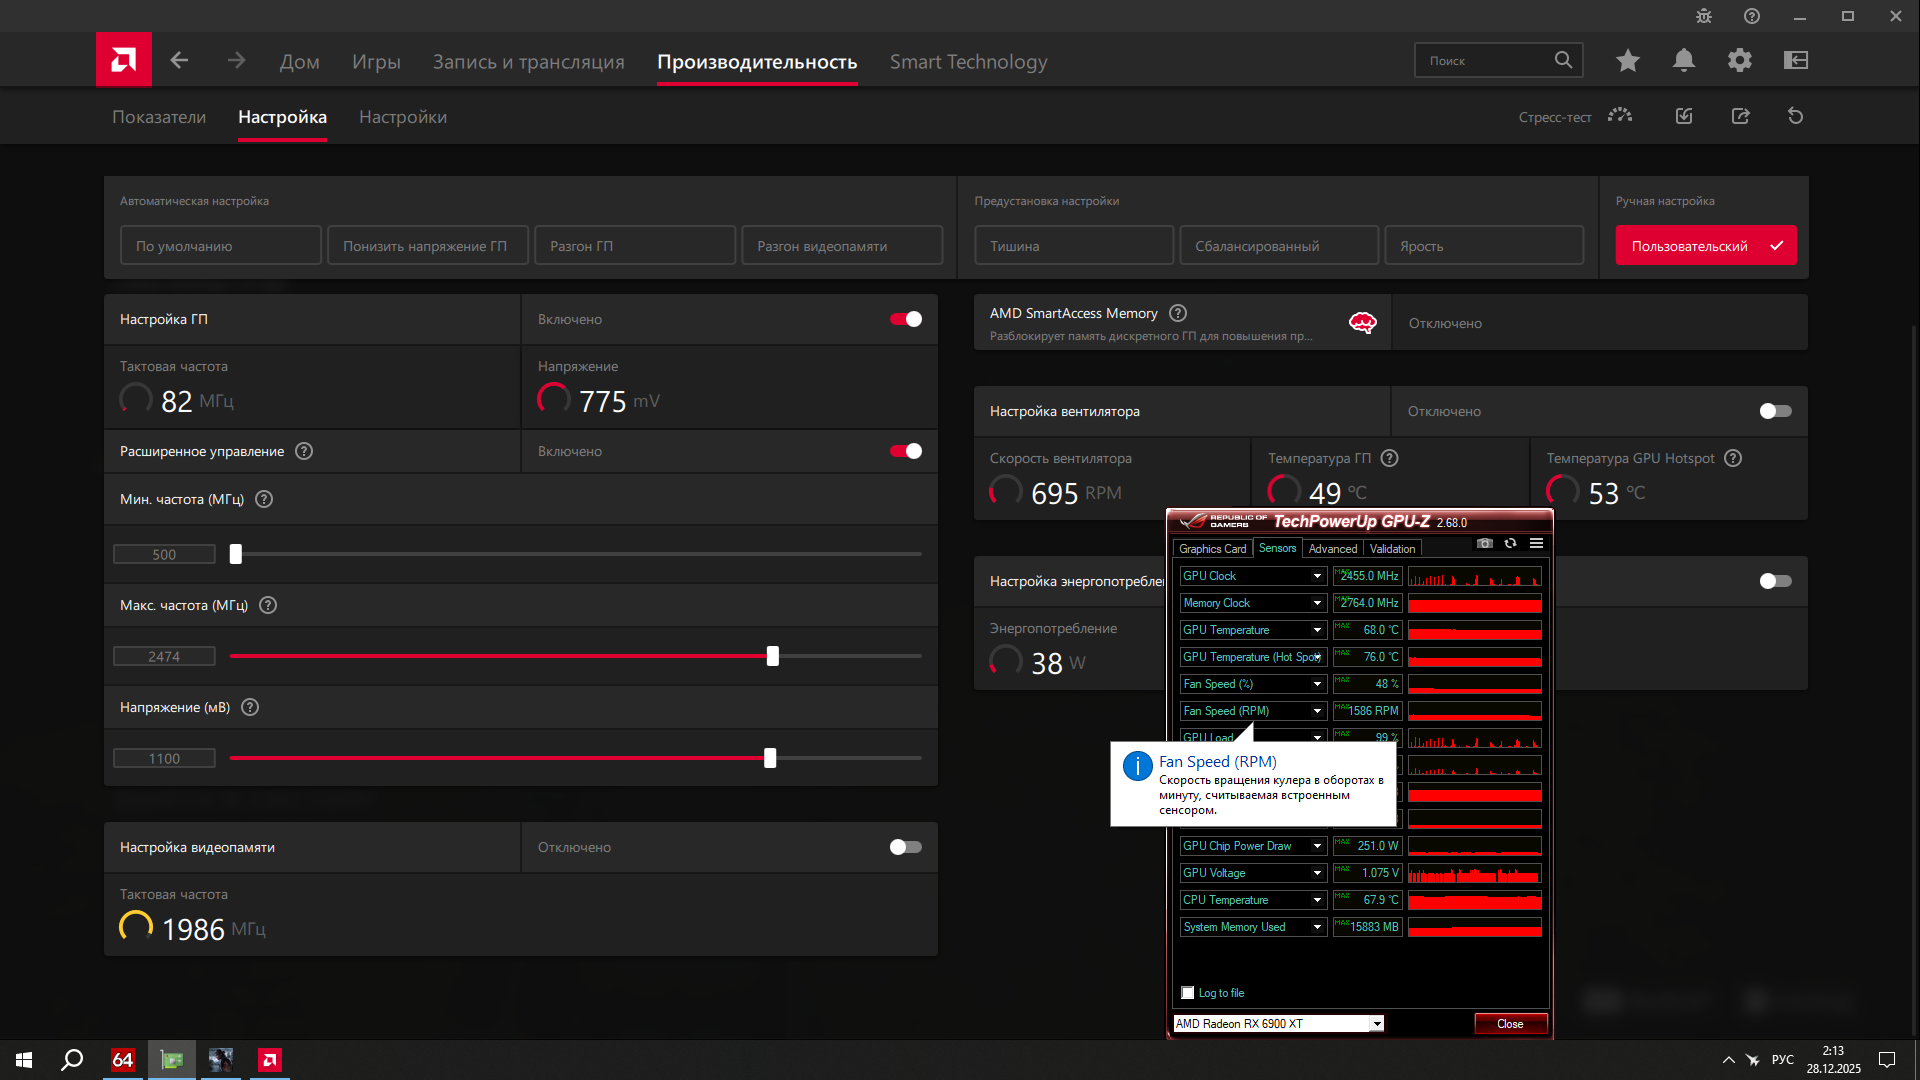Open the settings gear icon
The height and width of the screenshot is (1080, 1920).
point(1739,61)
